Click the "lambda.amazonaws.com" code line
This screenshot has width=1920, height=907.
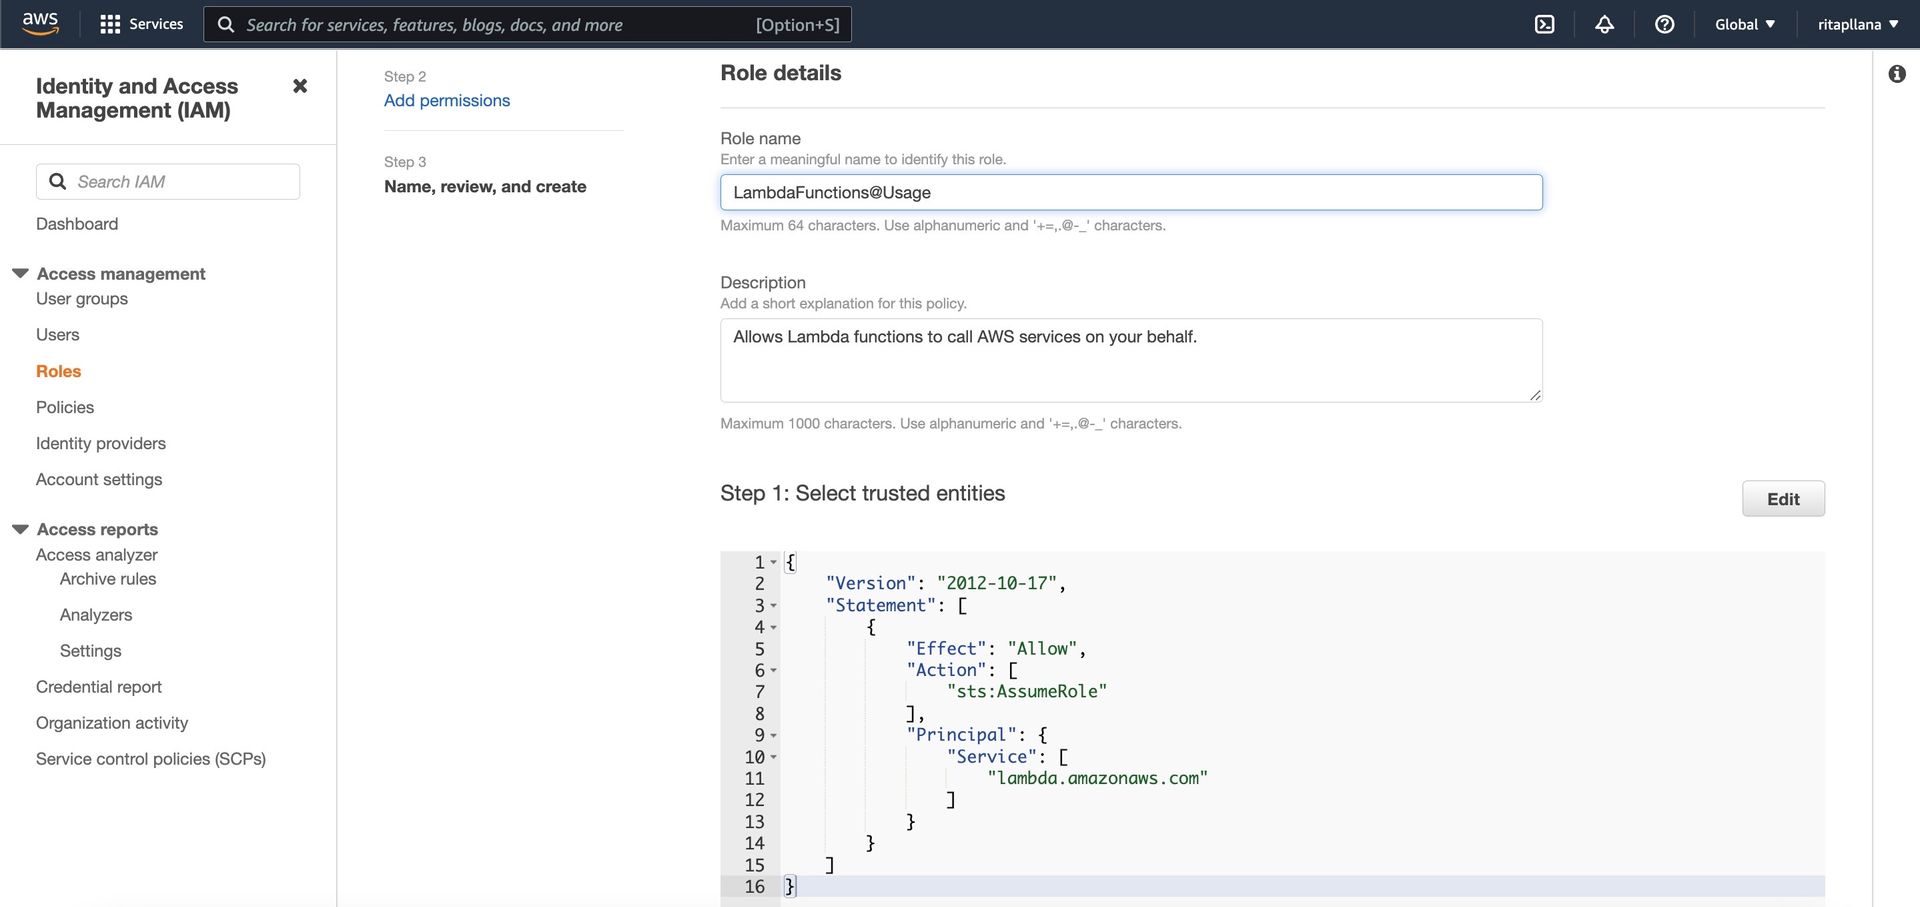1097,778
